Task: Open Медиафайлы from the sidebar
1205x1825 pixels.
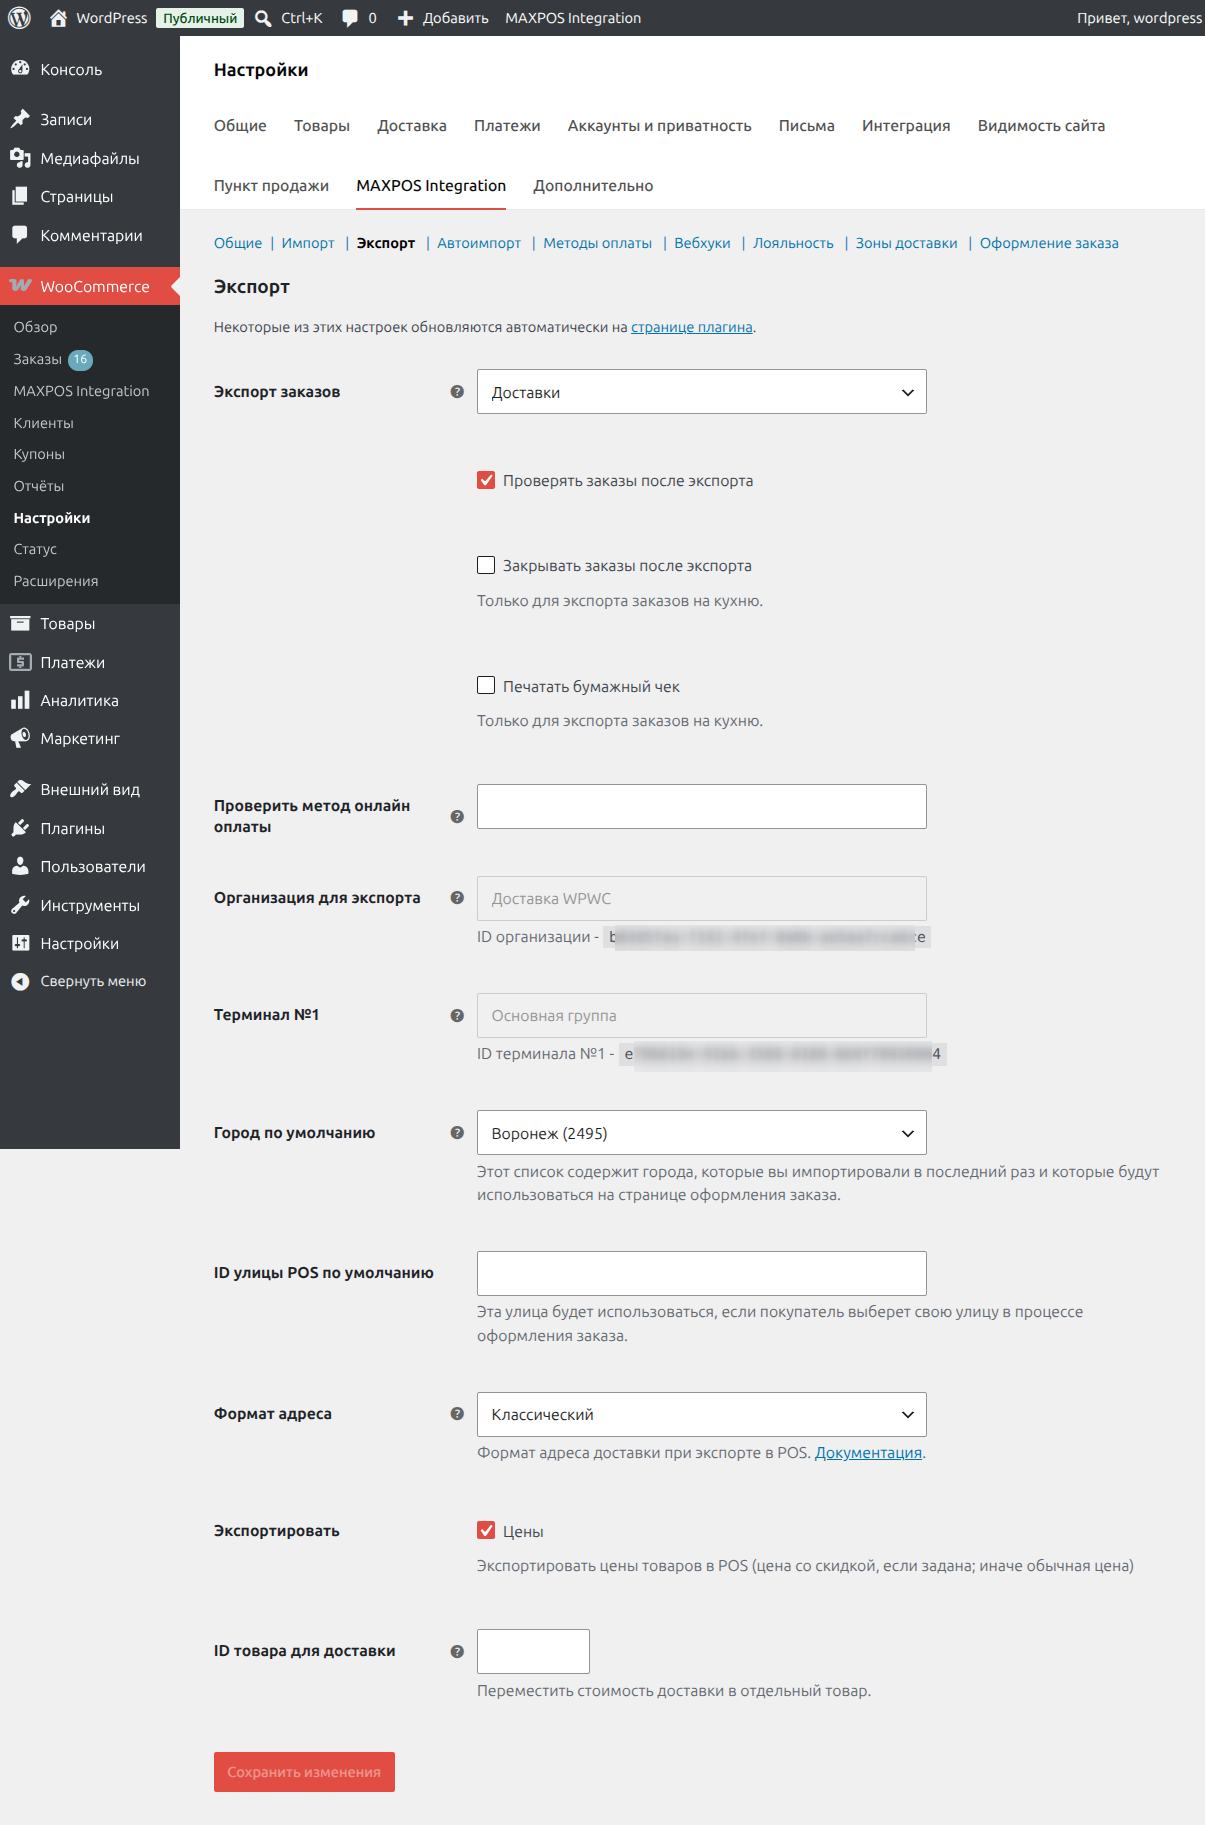Action: pyautogui.click(x=90, y=158)
